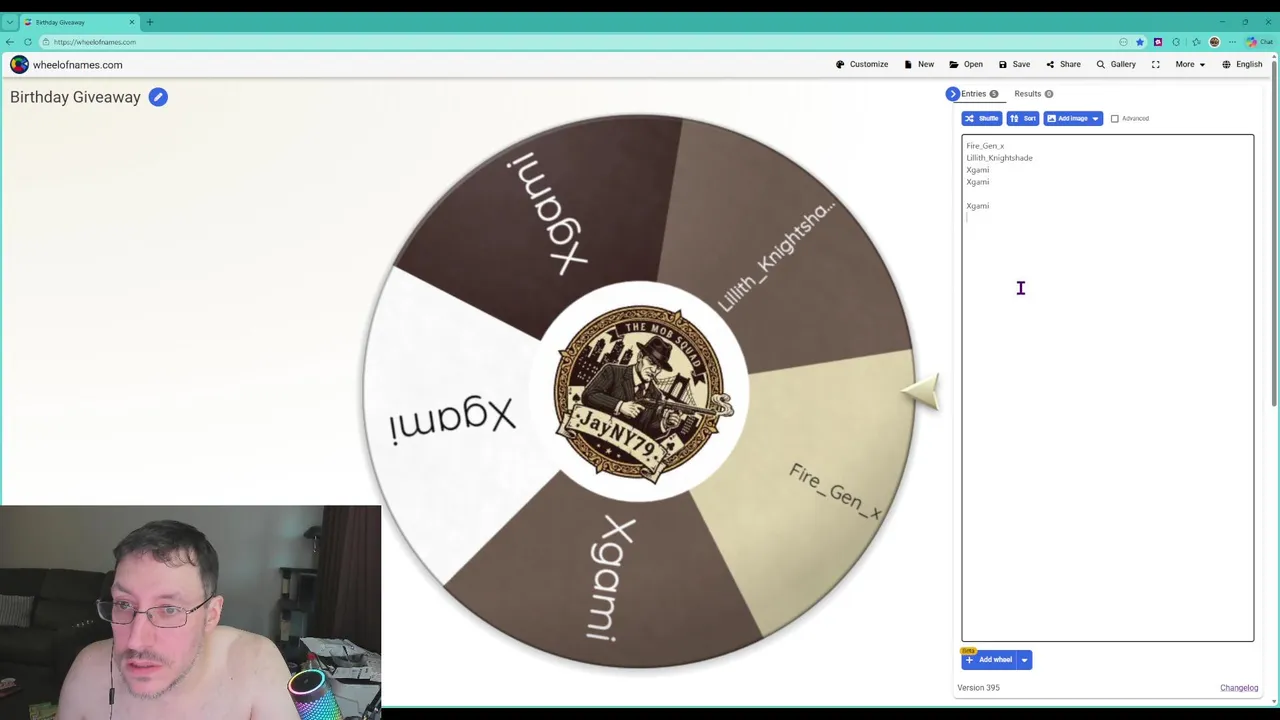Open the browser favorites list icon
This screenshot has height=720, width=1280.
[1196, 42]
